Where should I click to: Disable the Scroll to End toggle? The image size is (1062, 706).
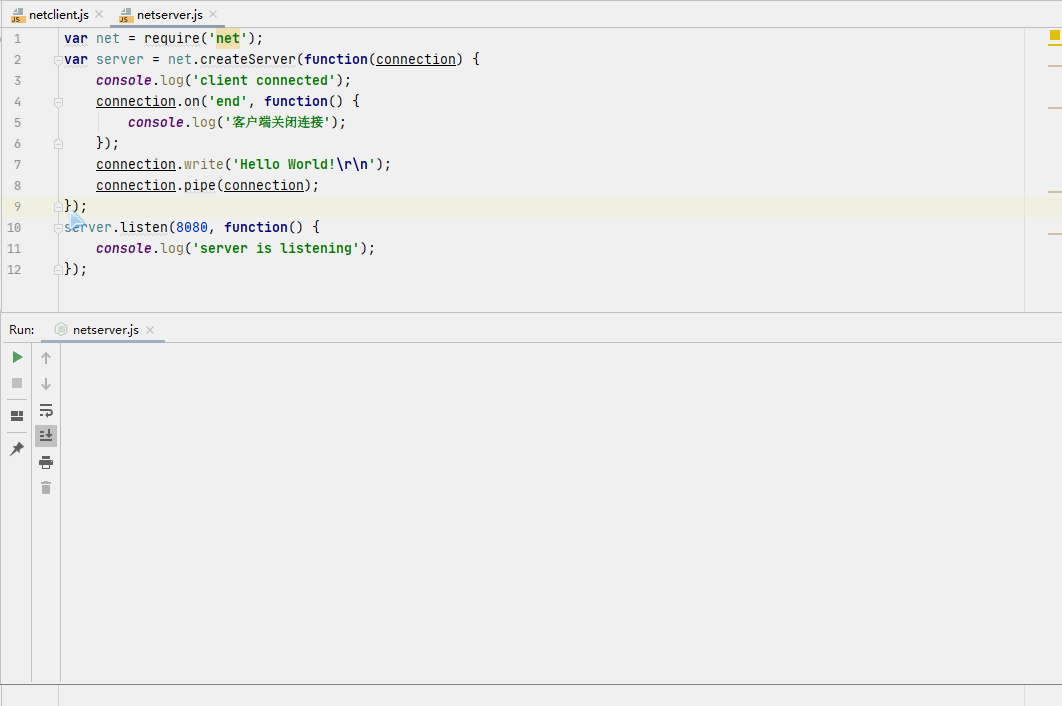pos(46,436)
